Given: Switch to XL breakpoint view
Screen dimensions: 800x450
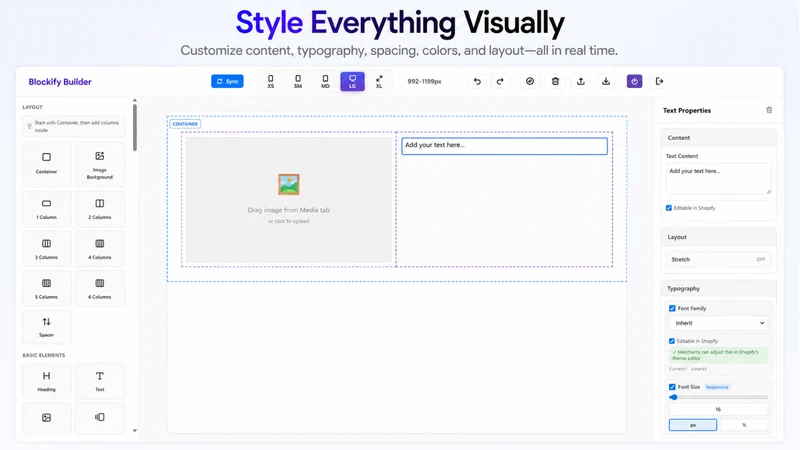Looking at the screenshot, I should 379,81.
